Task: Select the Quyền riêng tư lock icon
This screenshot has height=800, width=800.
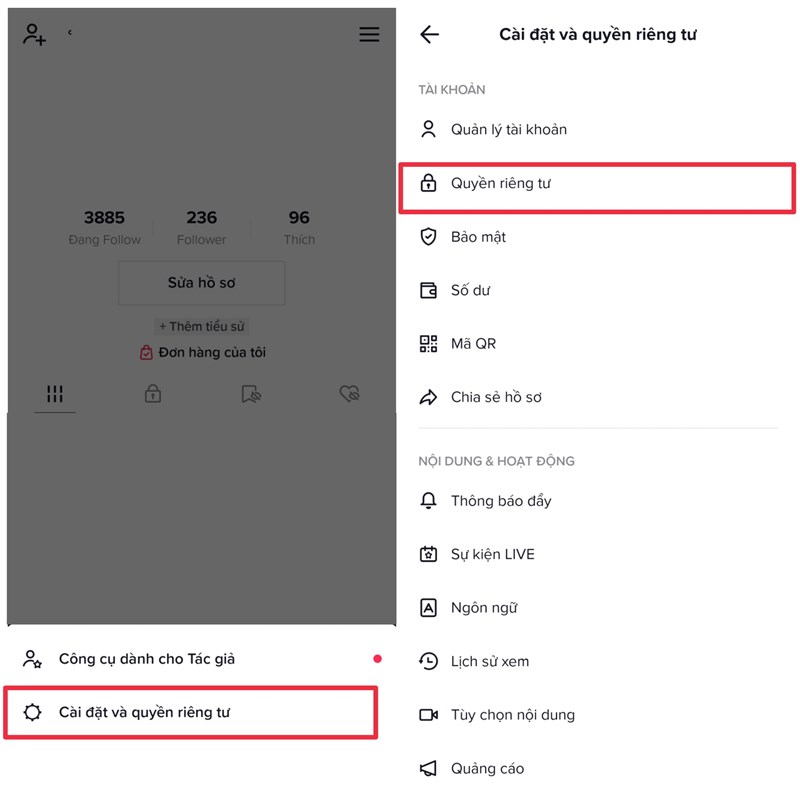Action: point(428,183)
